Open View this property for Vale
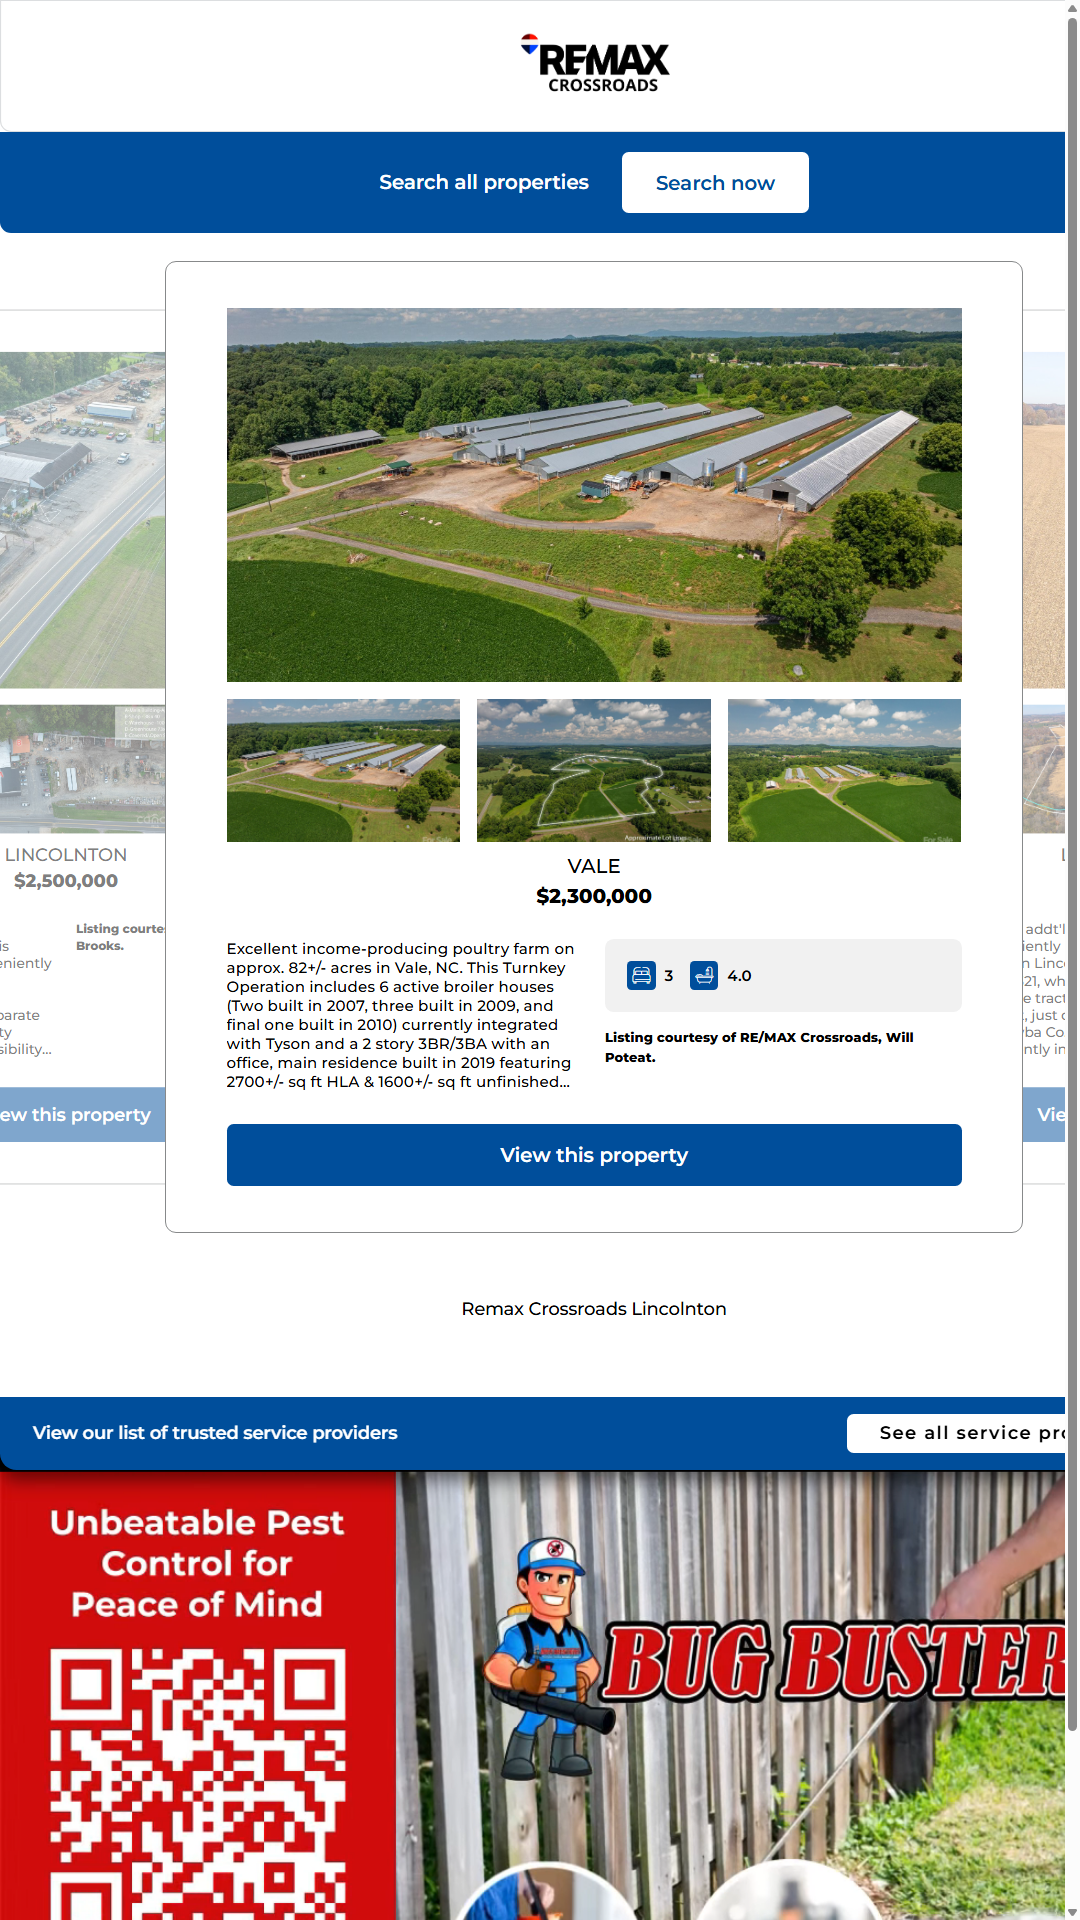The width and height of the screenshot is (1080, 1920). [x=594, y=1155]
